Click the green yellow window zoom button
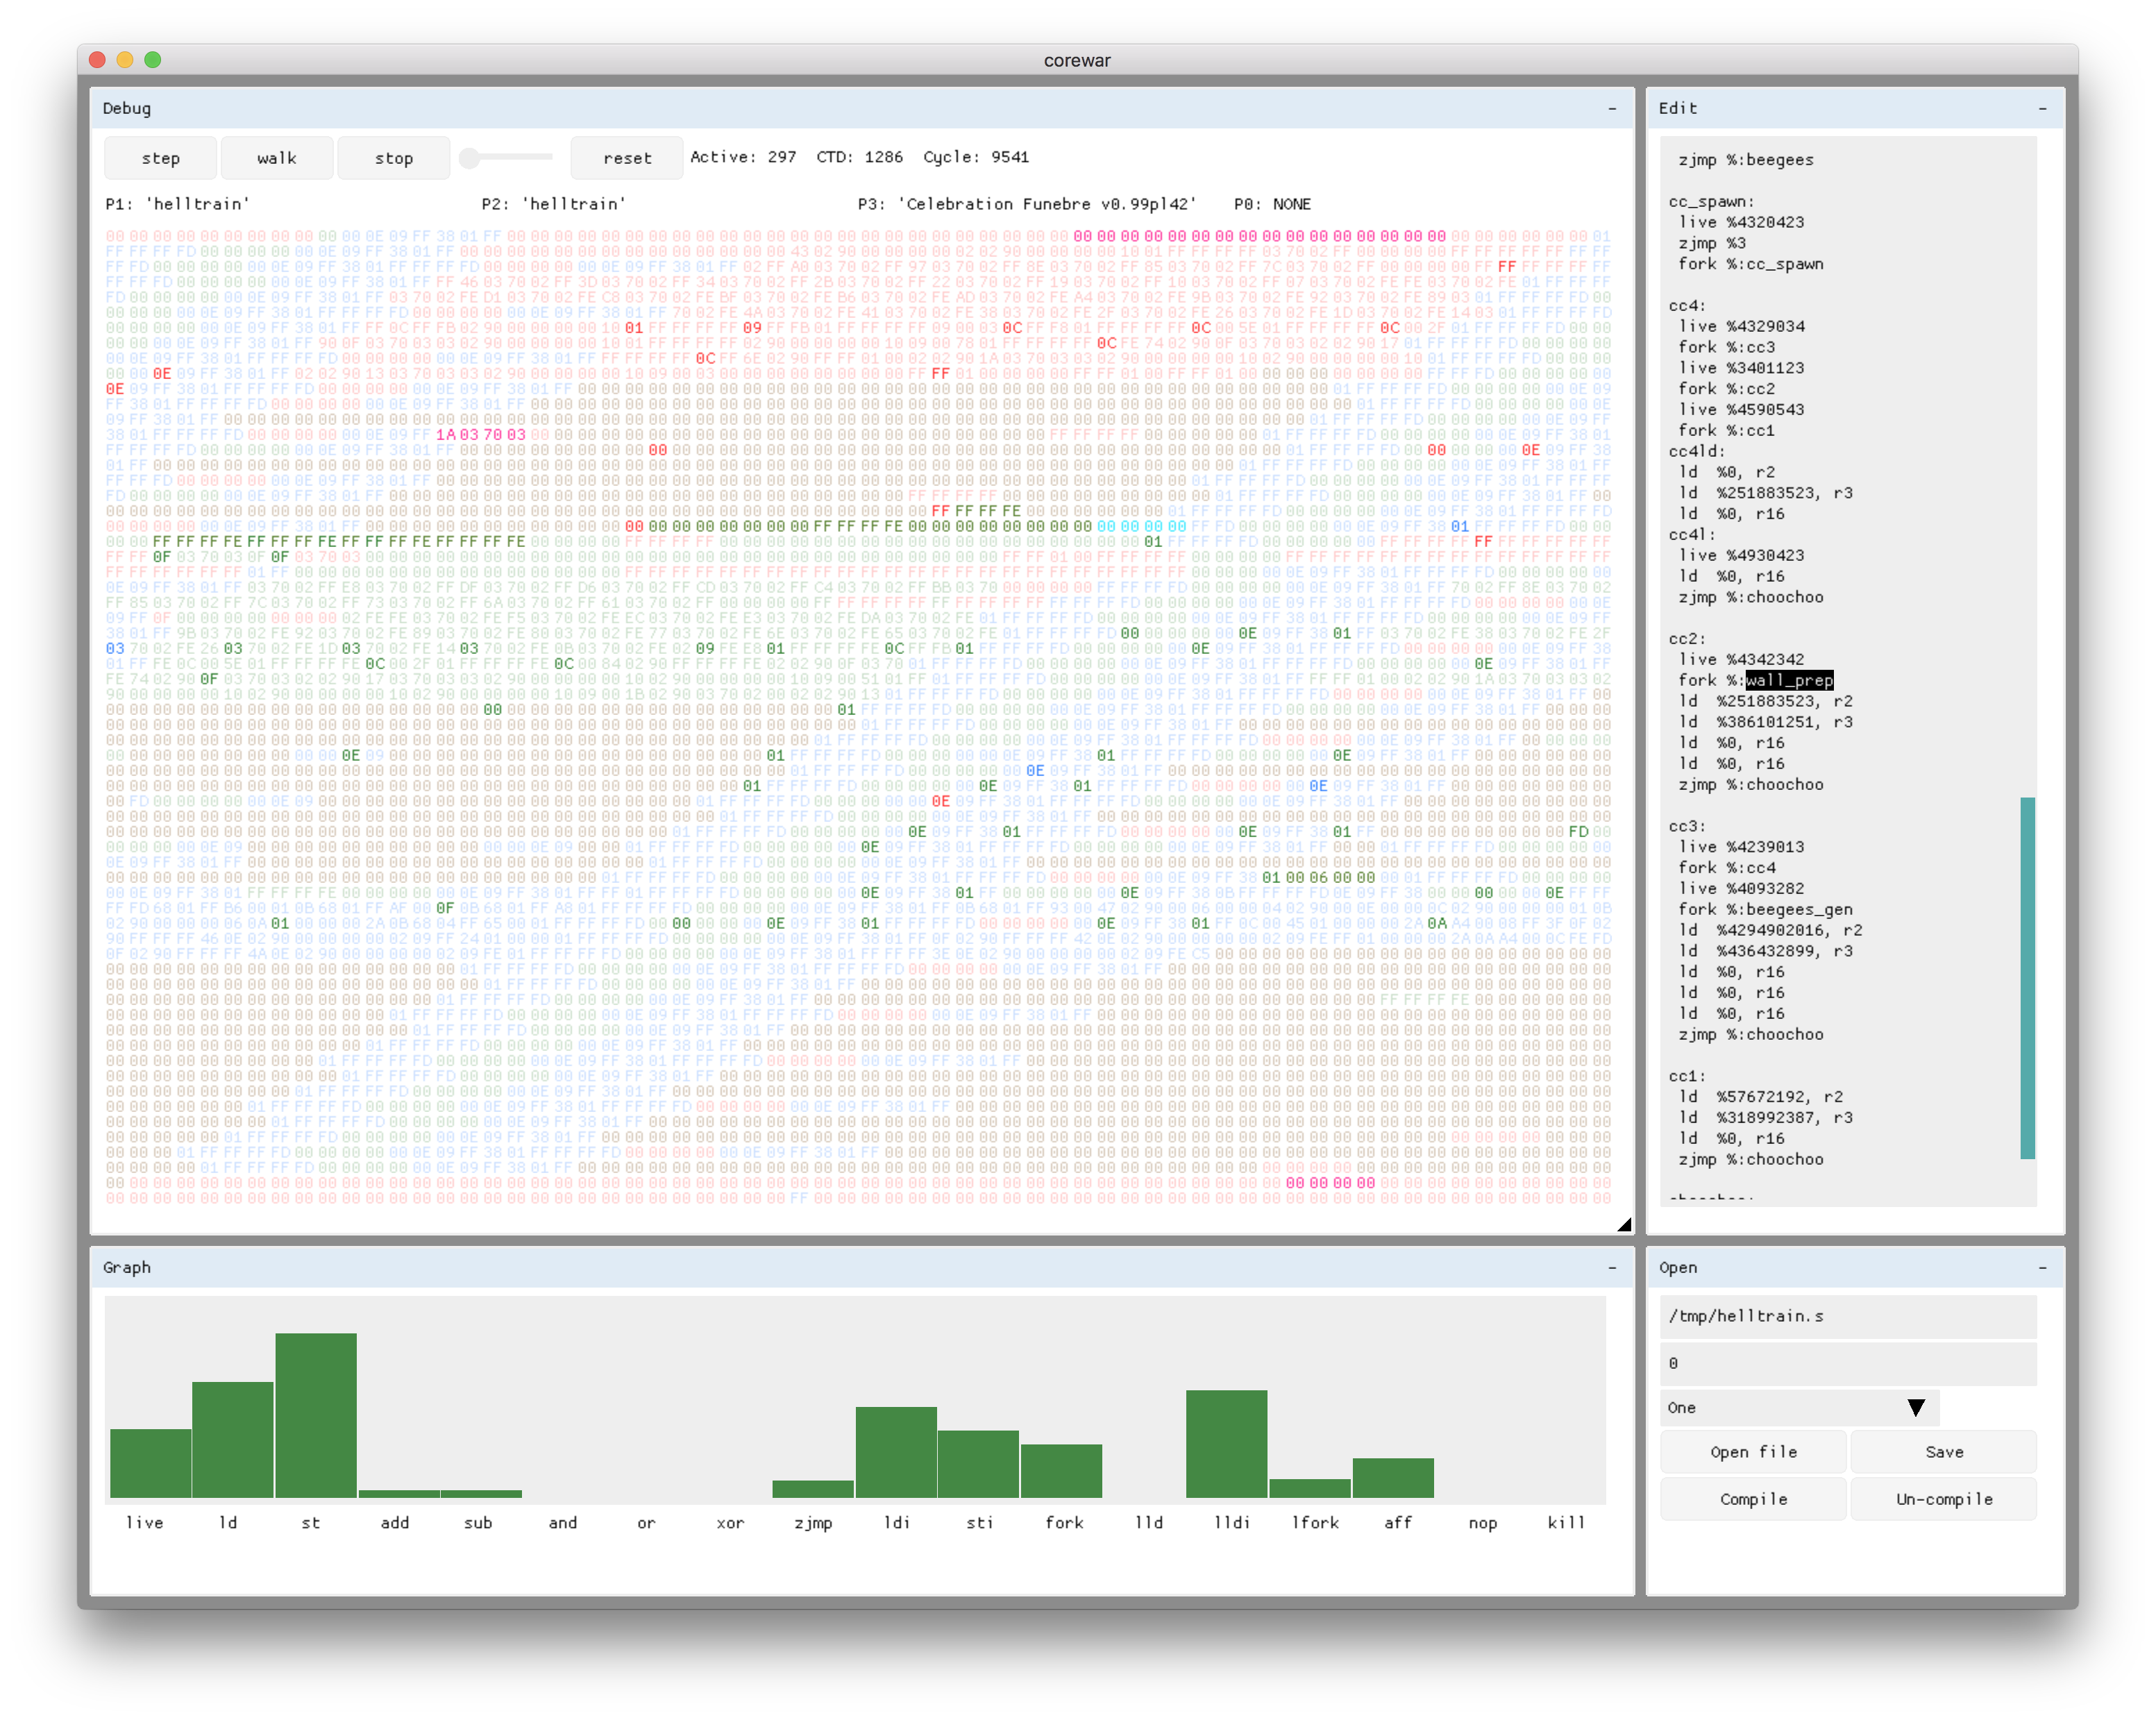The height and width of the screenshot is (1720, 2156). (152, 60)
